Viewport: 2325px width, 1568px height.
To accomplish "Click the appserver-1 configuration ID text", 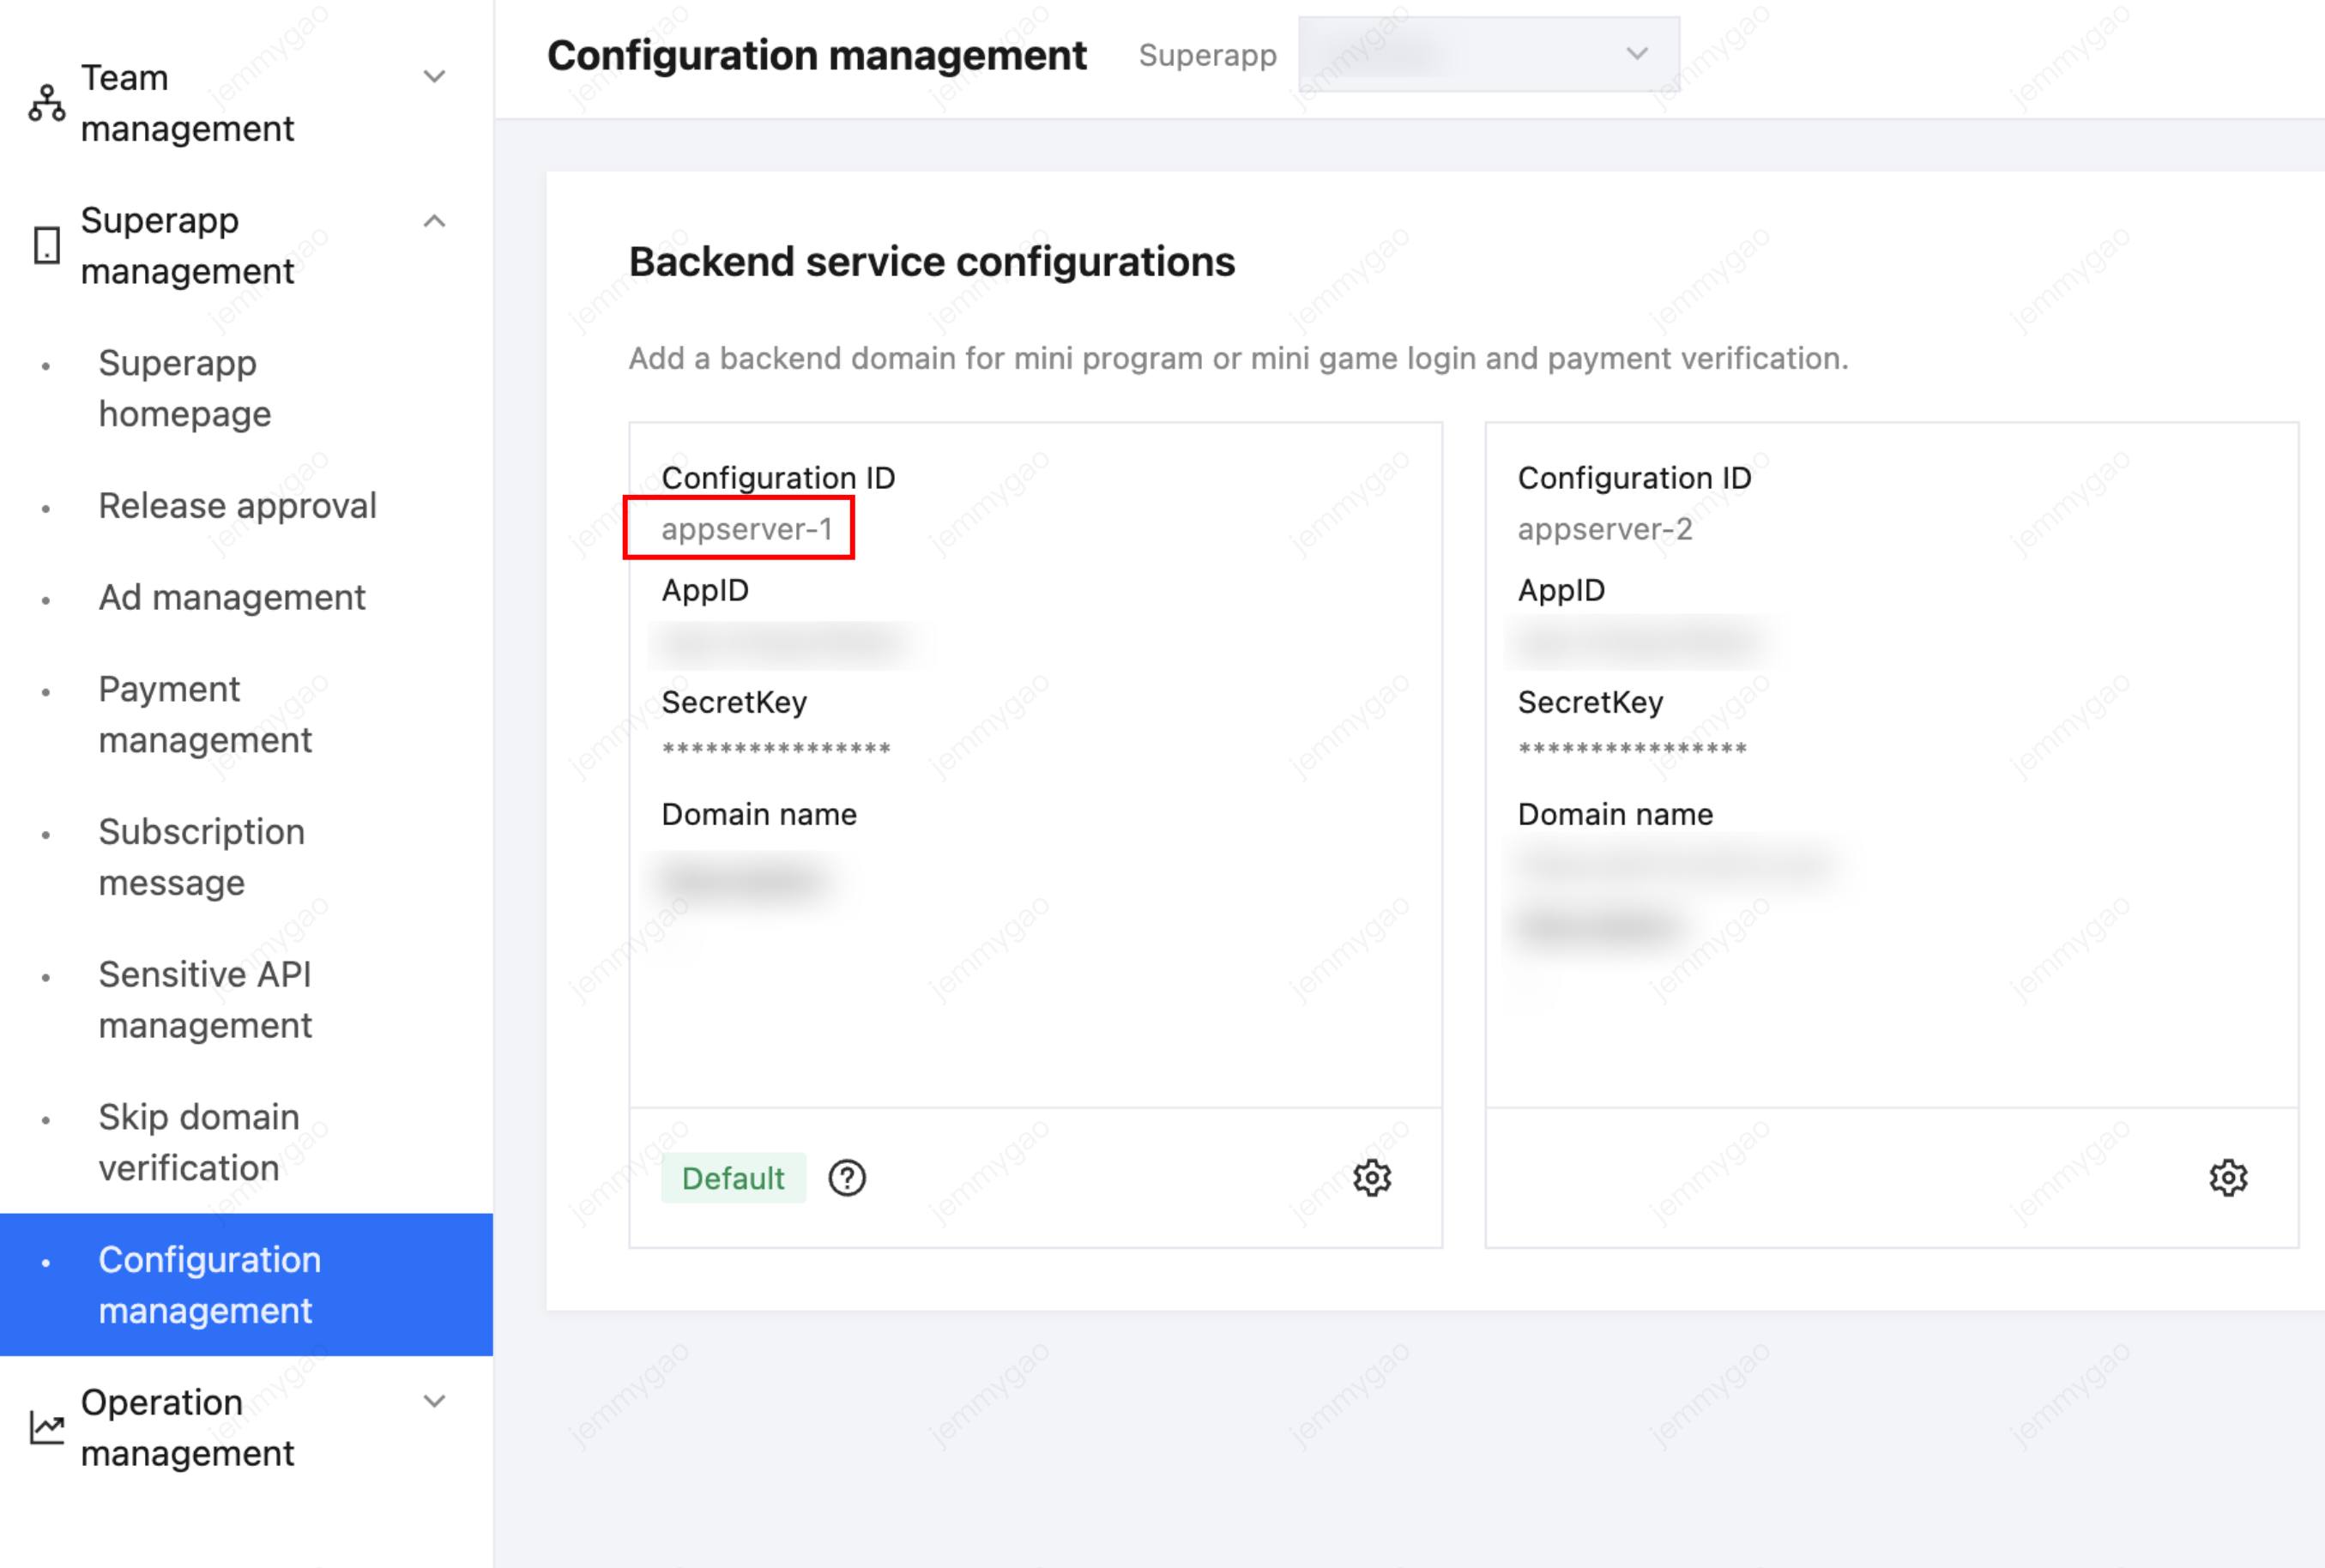I will click(746, 529).
